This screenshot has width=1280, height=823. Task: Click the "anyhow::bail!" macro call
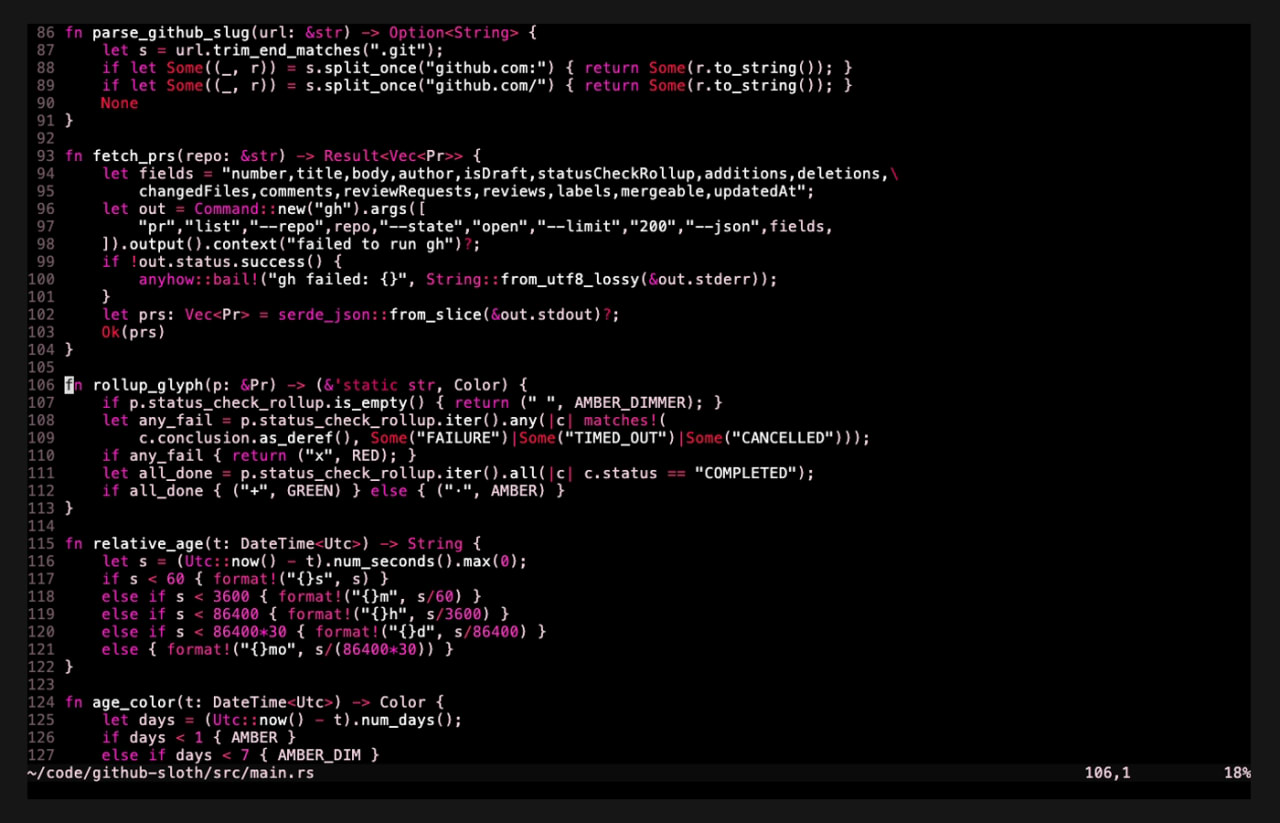pos(198,280)
